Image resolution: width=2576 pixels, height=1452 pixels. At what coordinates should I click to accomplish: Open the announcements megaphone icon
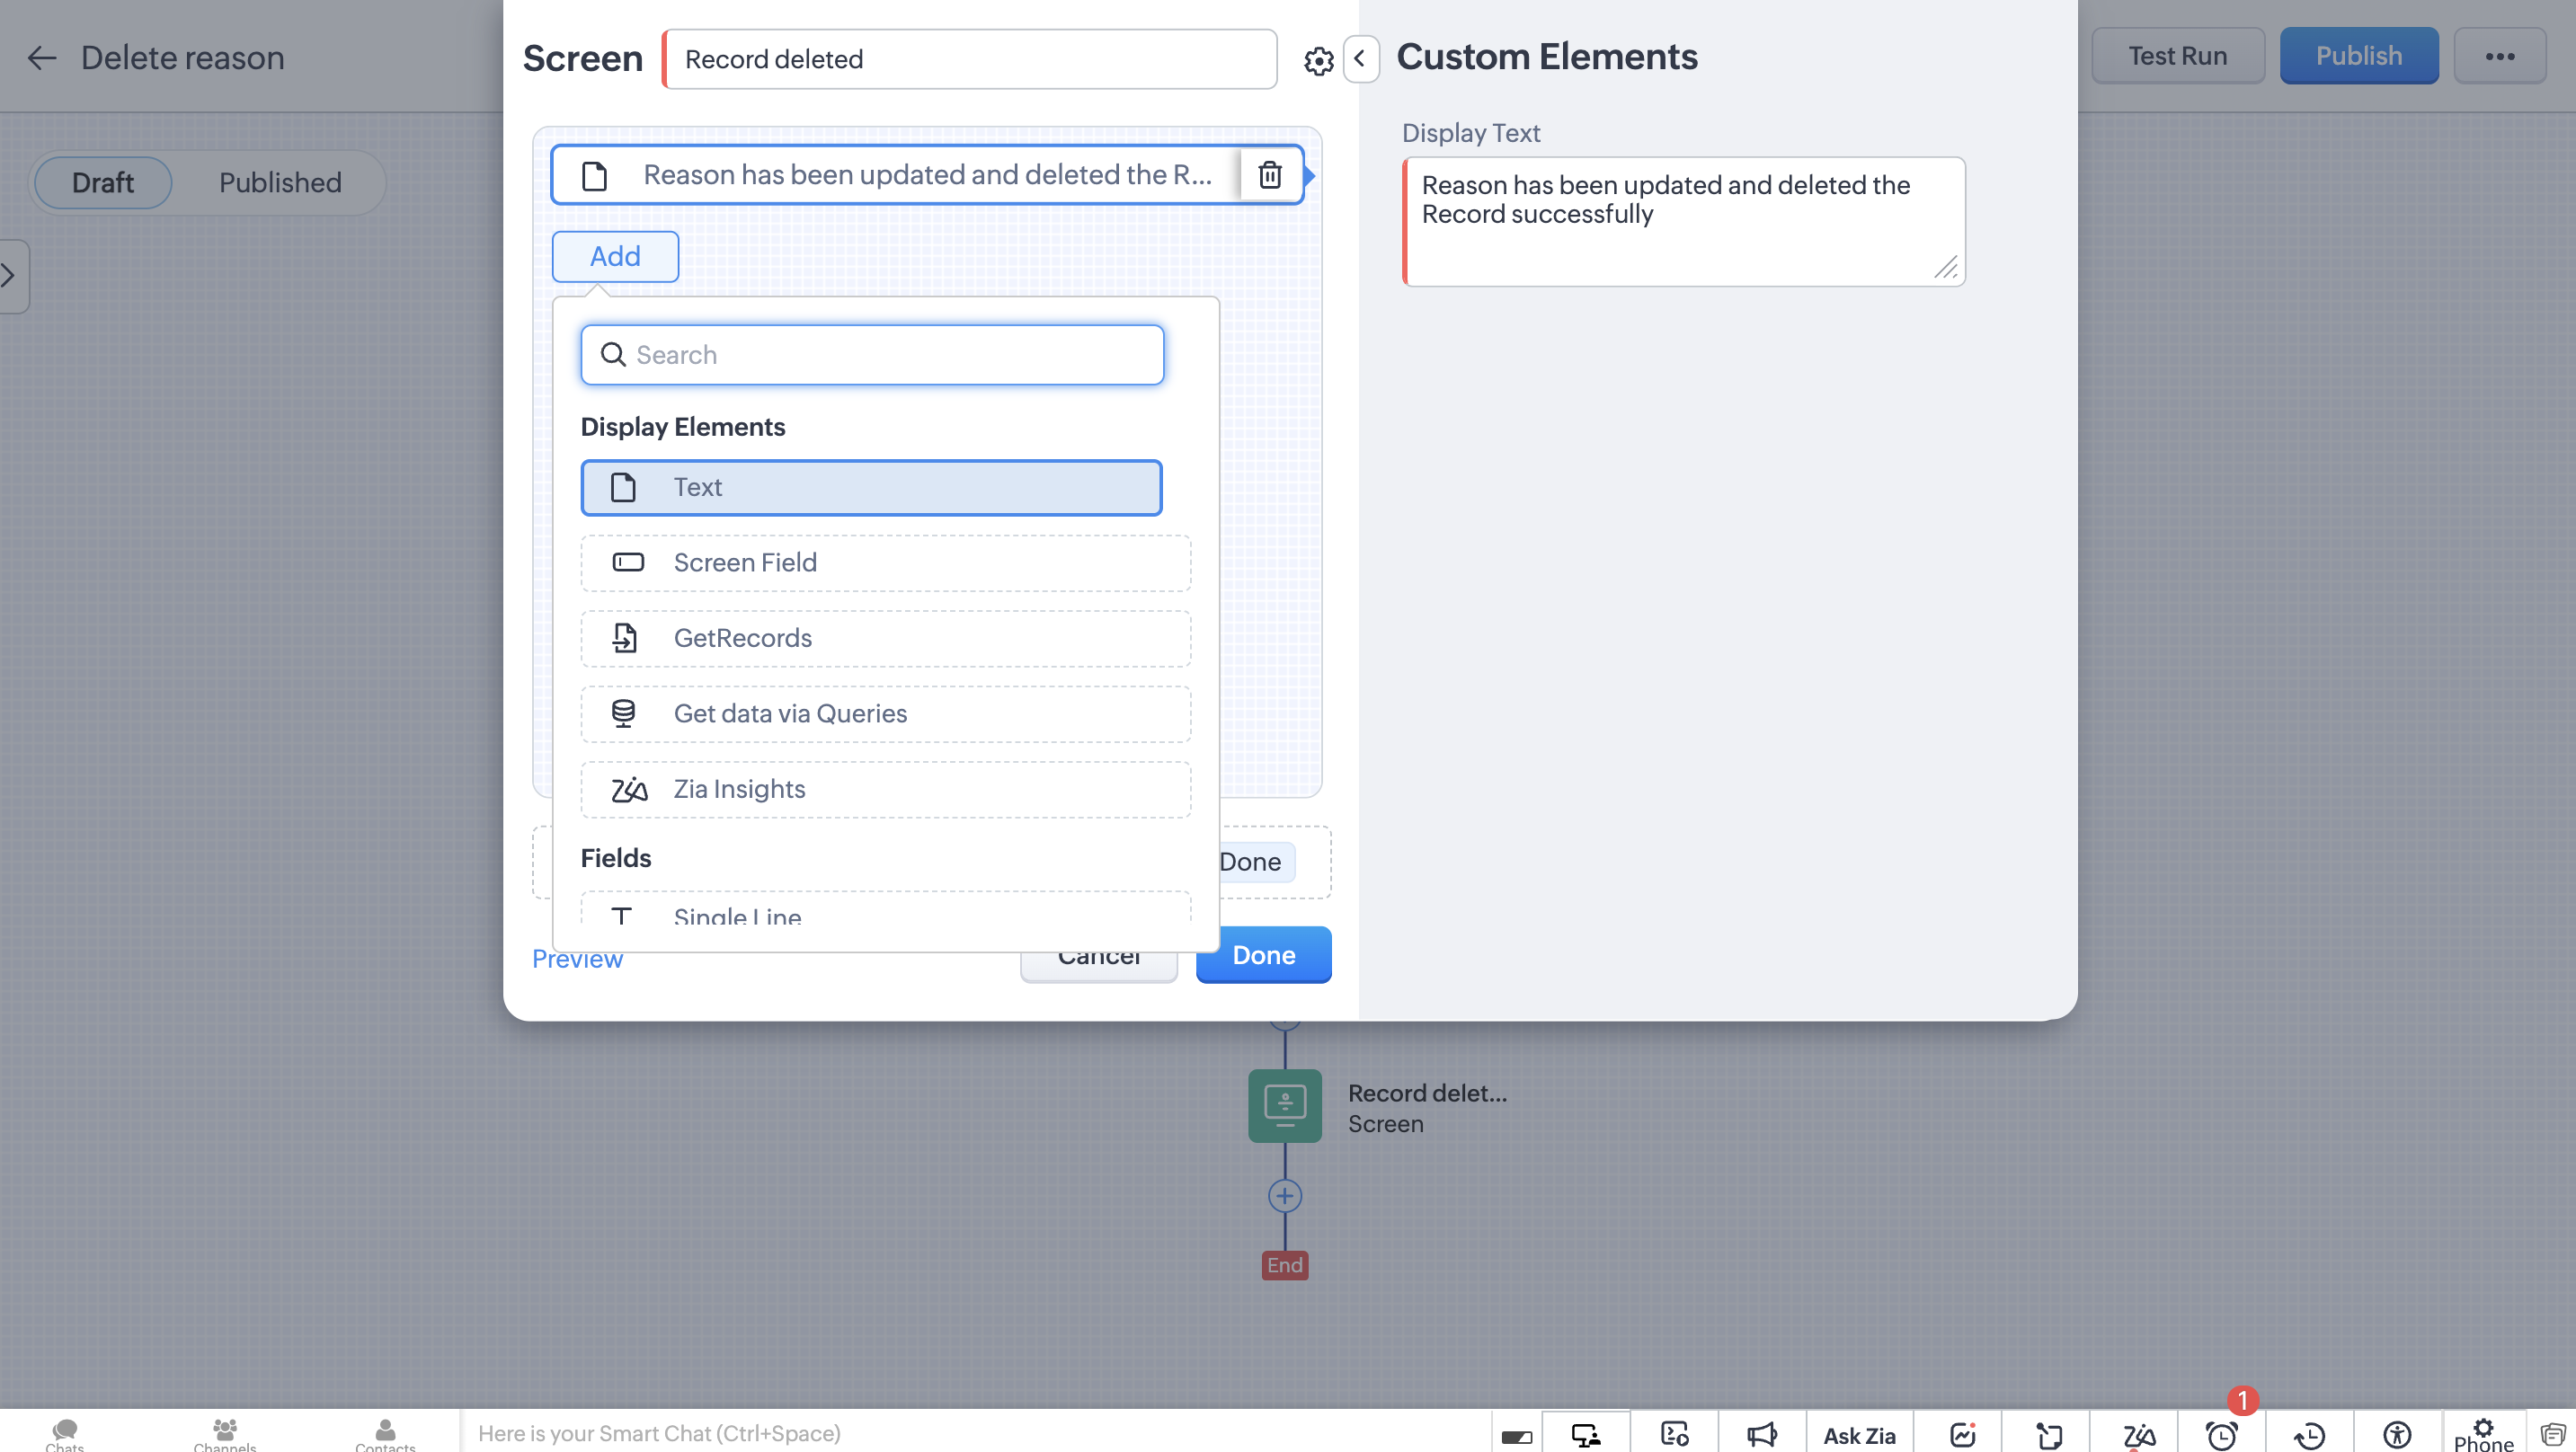pyautogui.click(x=1761, y=1435)
